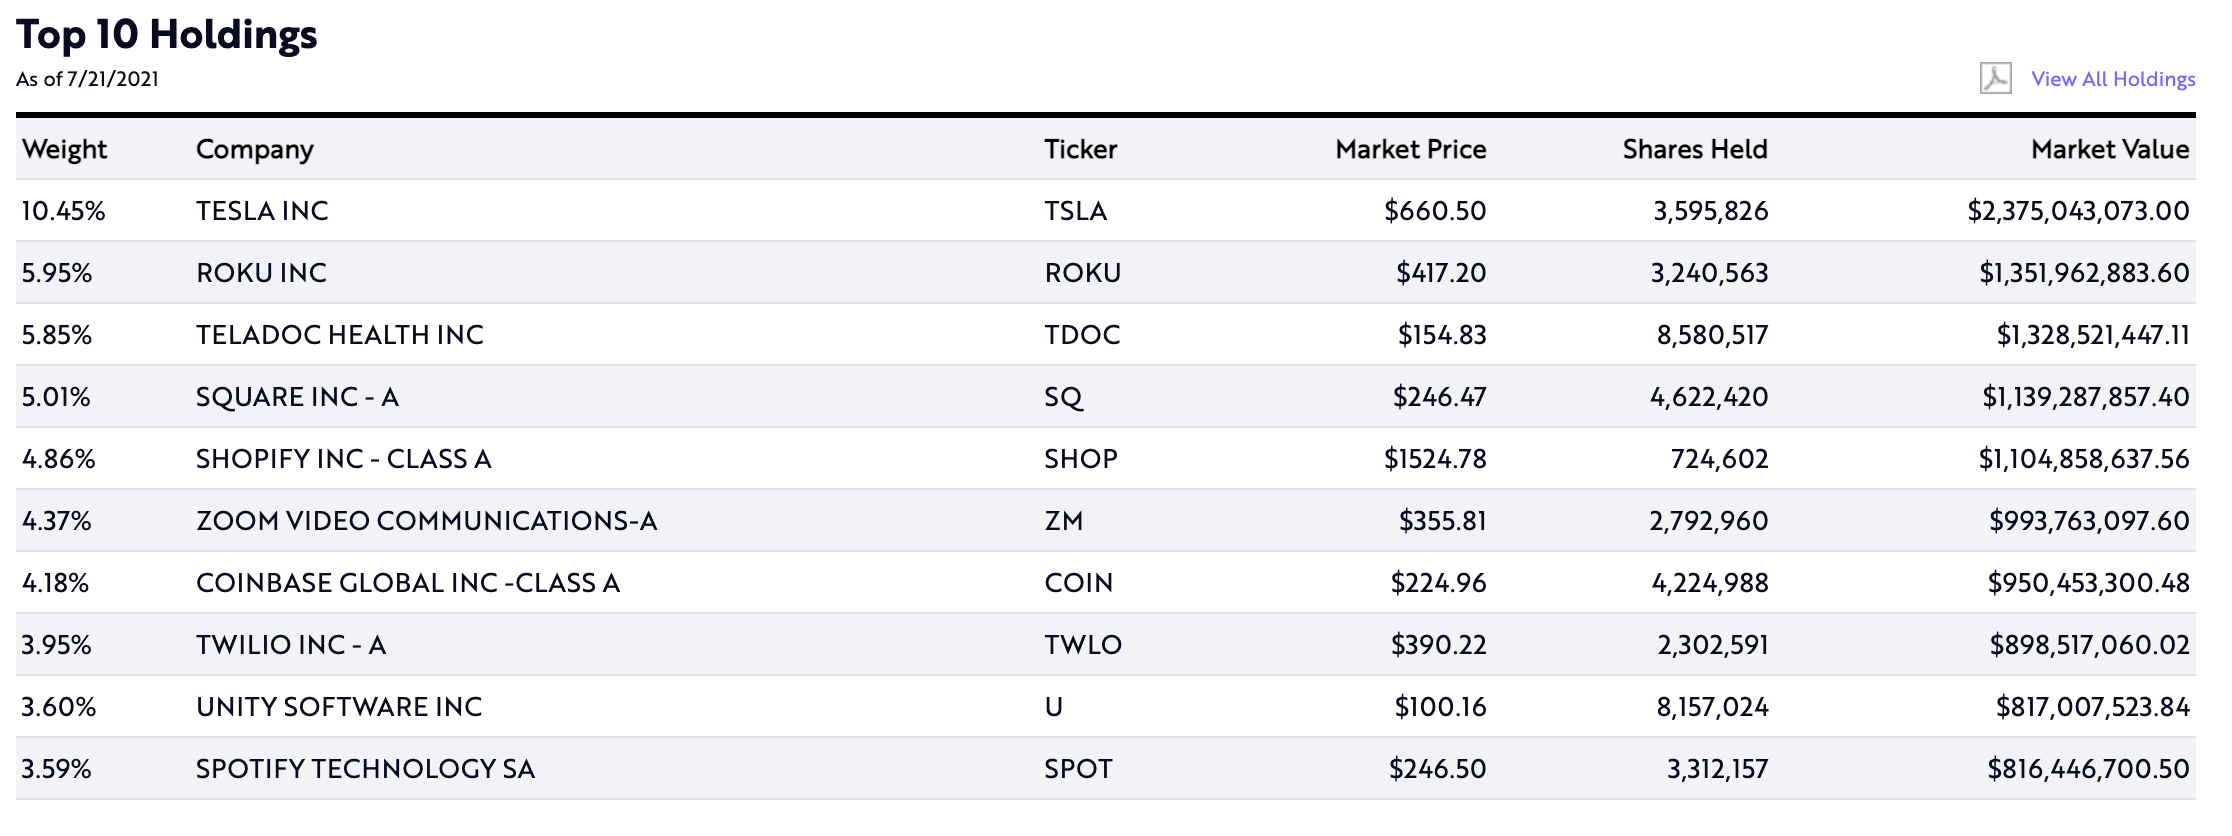The height and width of the screenshot is (836, 2232).
Task: Click the Market Price column header
Action: 1411,149
